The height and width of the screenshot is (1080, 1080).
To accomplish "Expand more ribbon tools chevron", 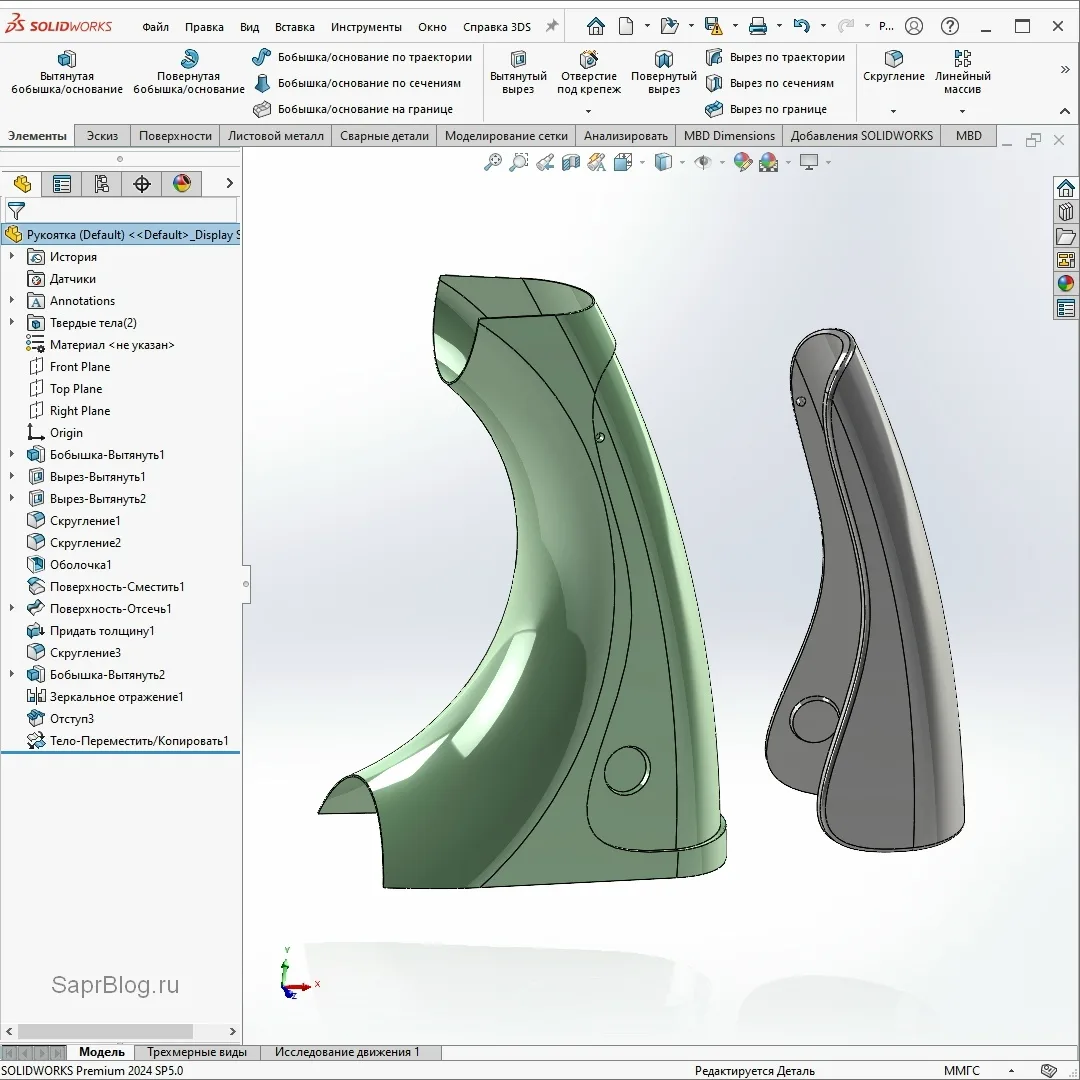I will pyautogui.click(x=1065, y=70).
